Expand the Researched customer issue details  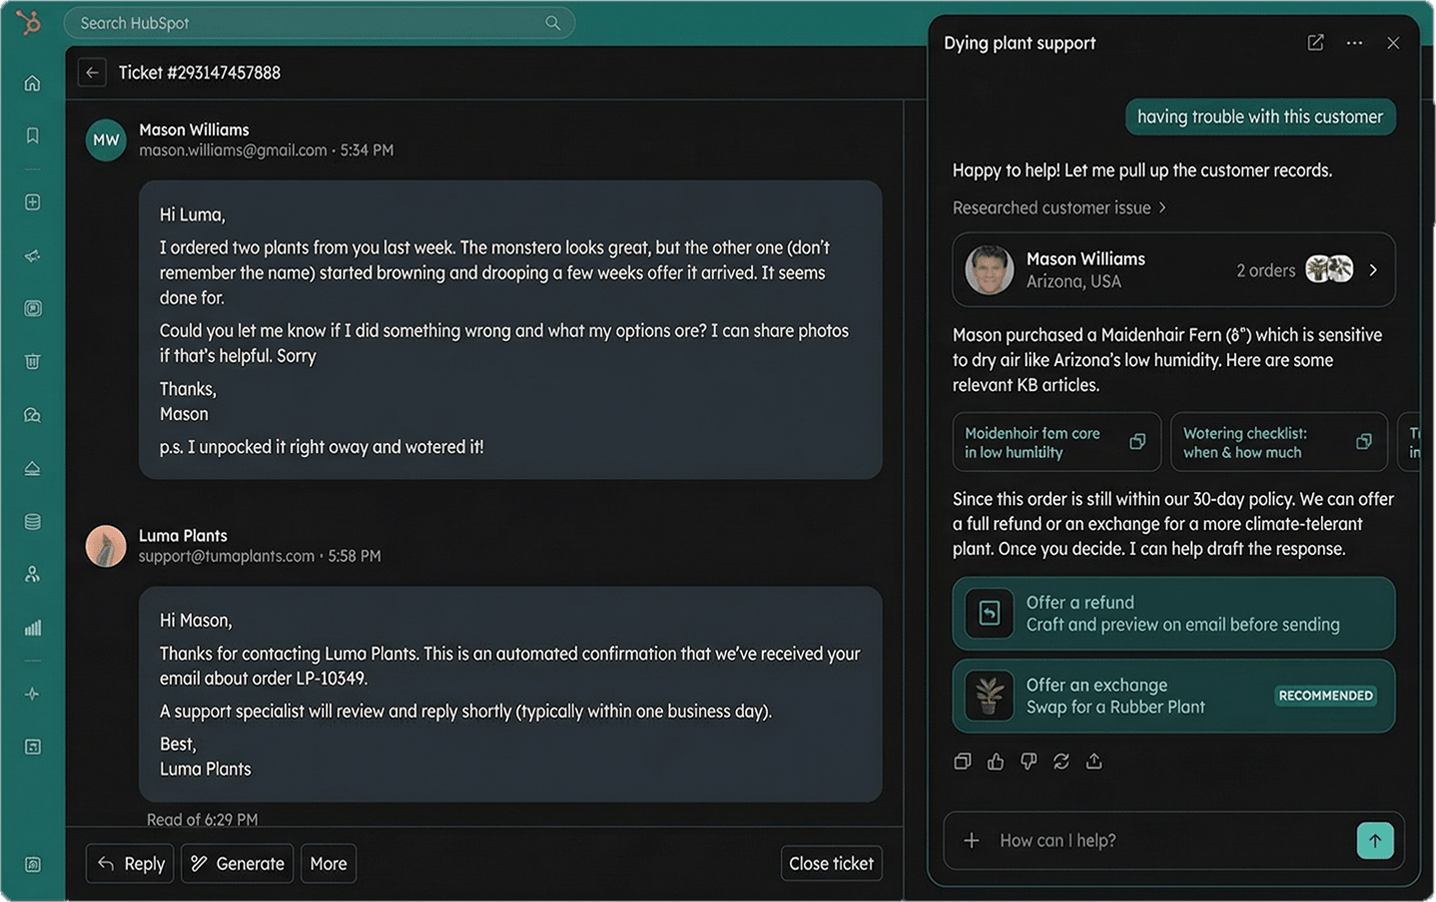pyautogui.click(x=1059, y=207)
